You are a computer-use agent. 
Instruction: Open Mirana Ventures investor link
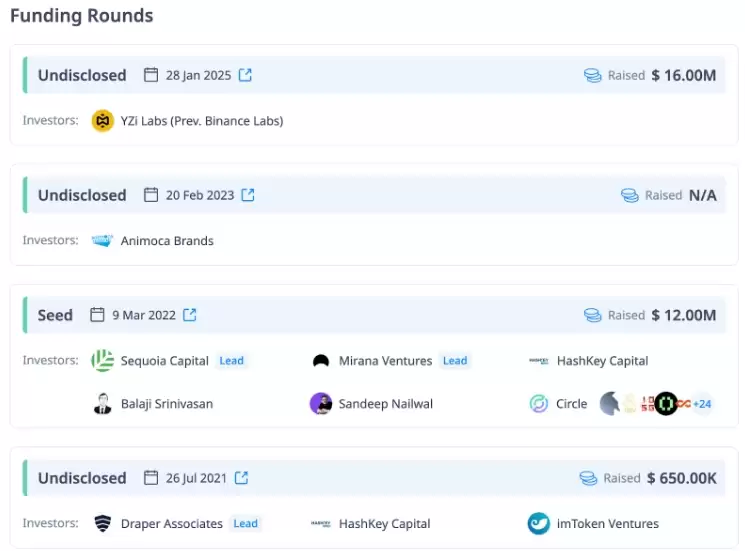click(x=385, y=361)
